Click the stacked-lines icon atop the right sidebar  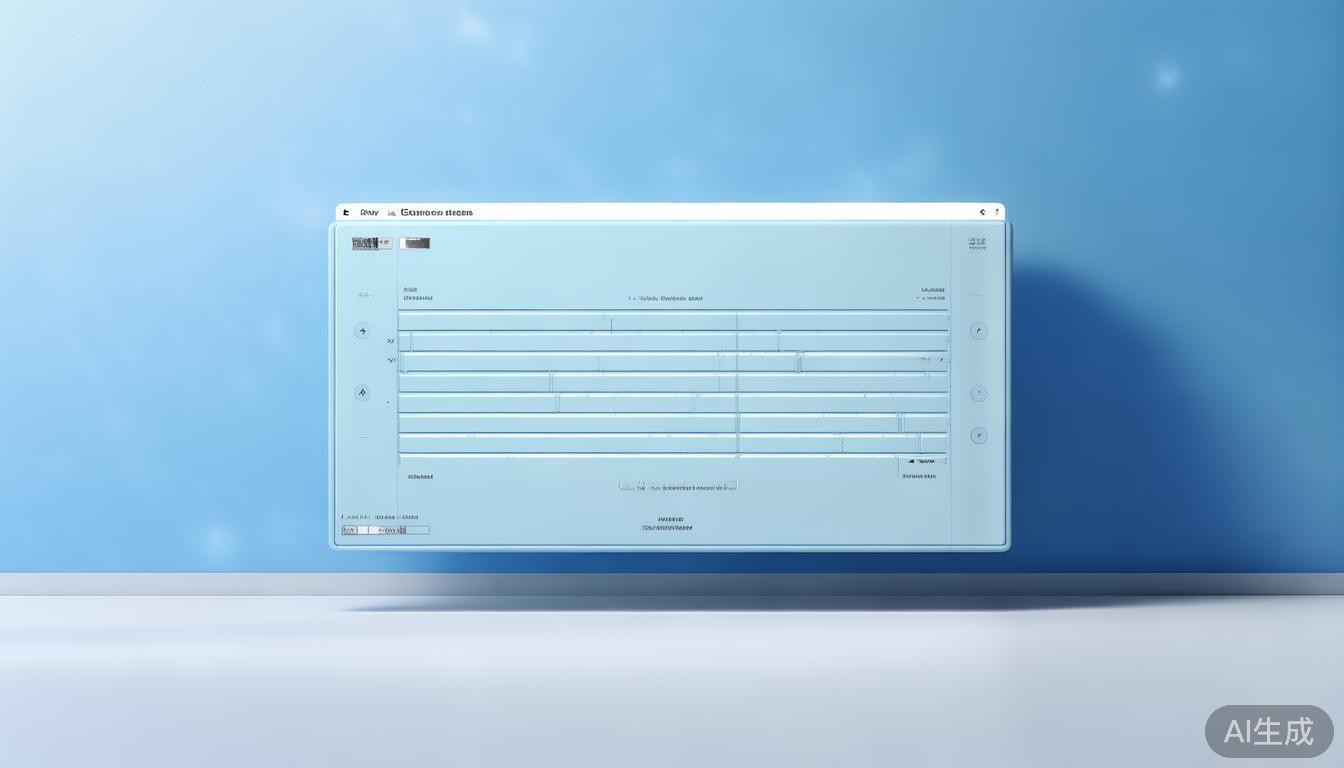tap(976, 243)
